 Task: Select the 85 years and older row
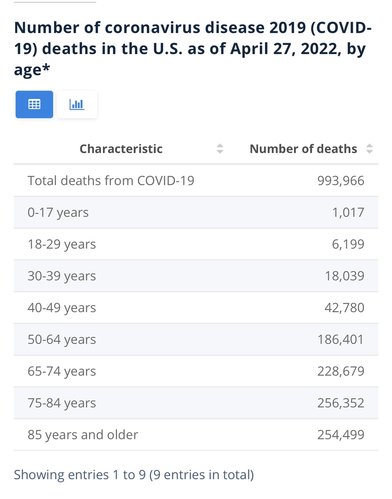[196, 435]
